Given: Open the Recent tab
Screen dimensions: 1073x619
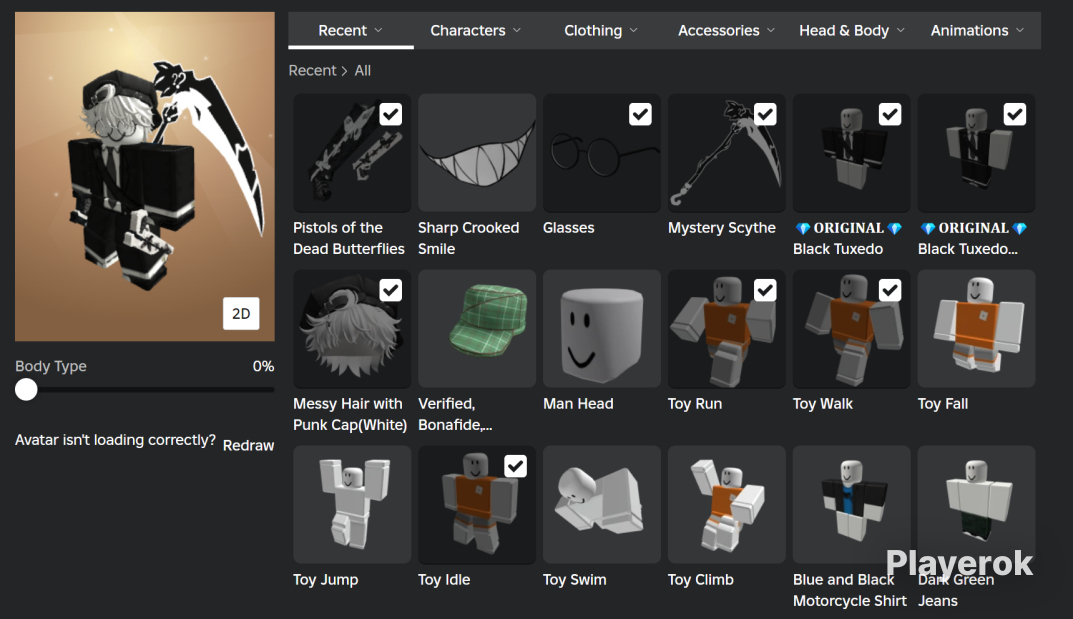Looking at the screenshot, I should (350, 30).
